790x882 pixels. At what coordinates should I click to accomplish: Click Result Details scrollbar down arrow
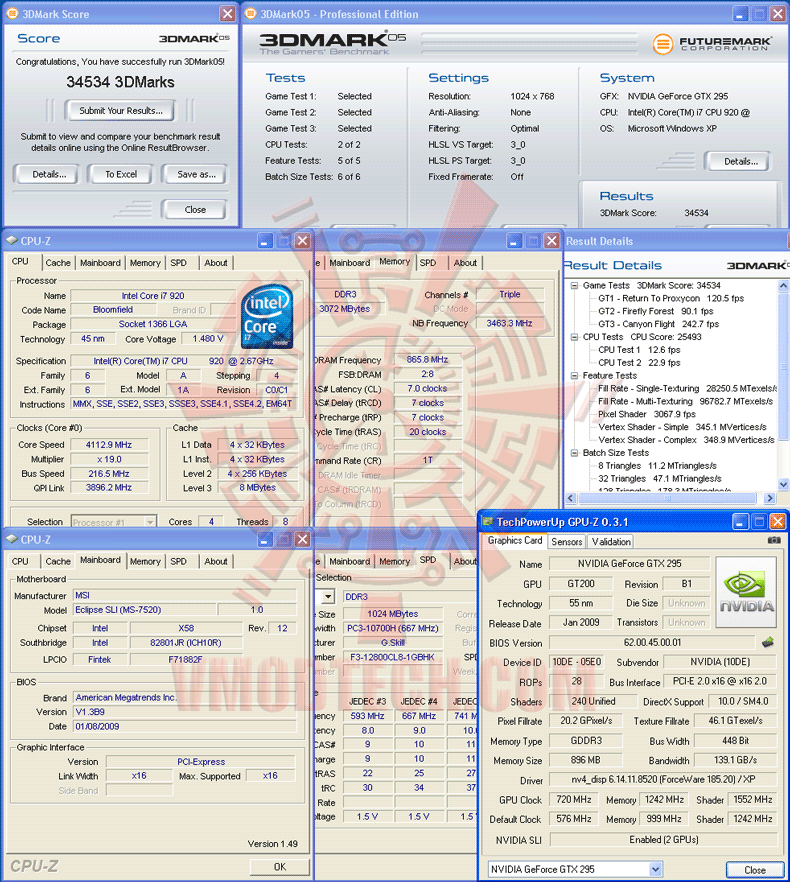pos(783,484)
